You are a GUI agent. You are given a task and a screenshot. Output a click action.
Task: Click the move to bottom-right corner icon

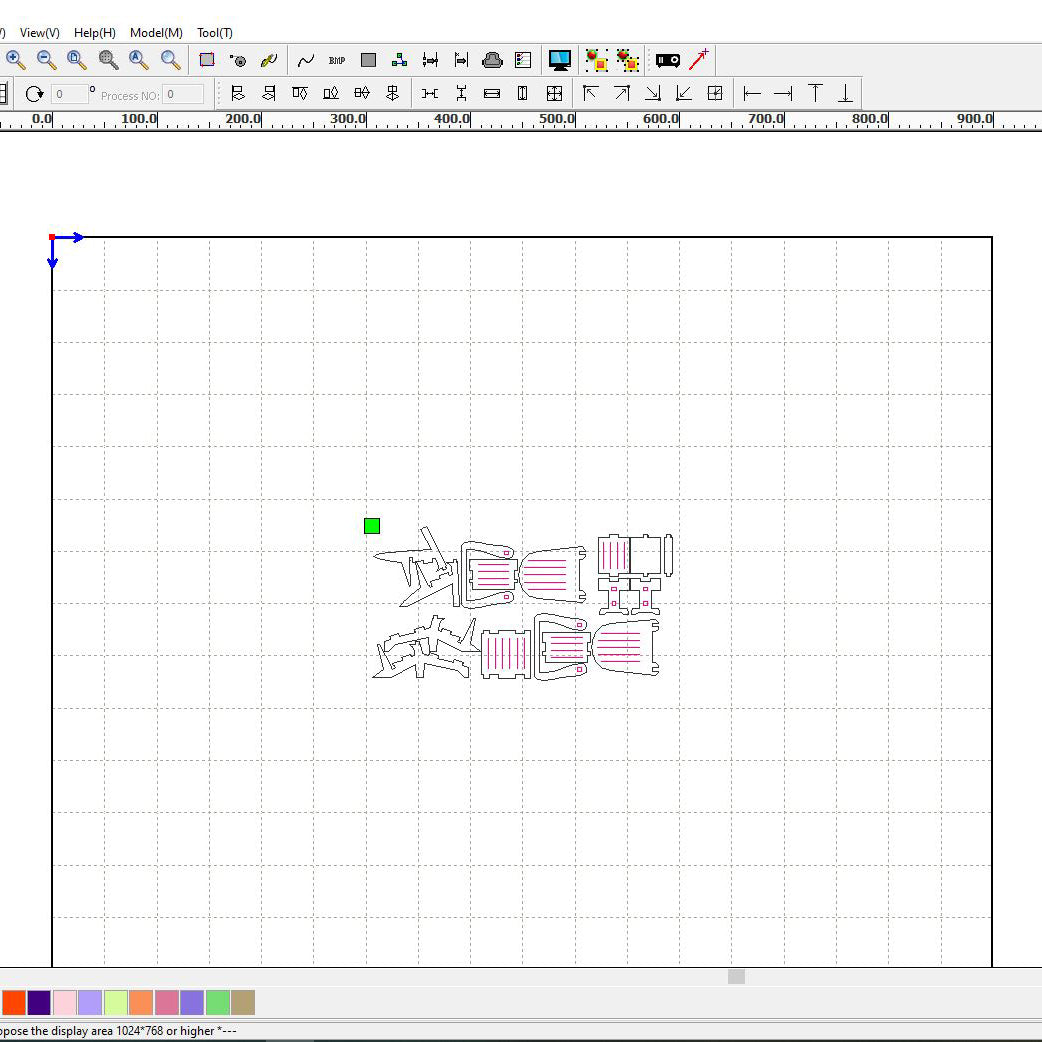[x=653, y=94]
